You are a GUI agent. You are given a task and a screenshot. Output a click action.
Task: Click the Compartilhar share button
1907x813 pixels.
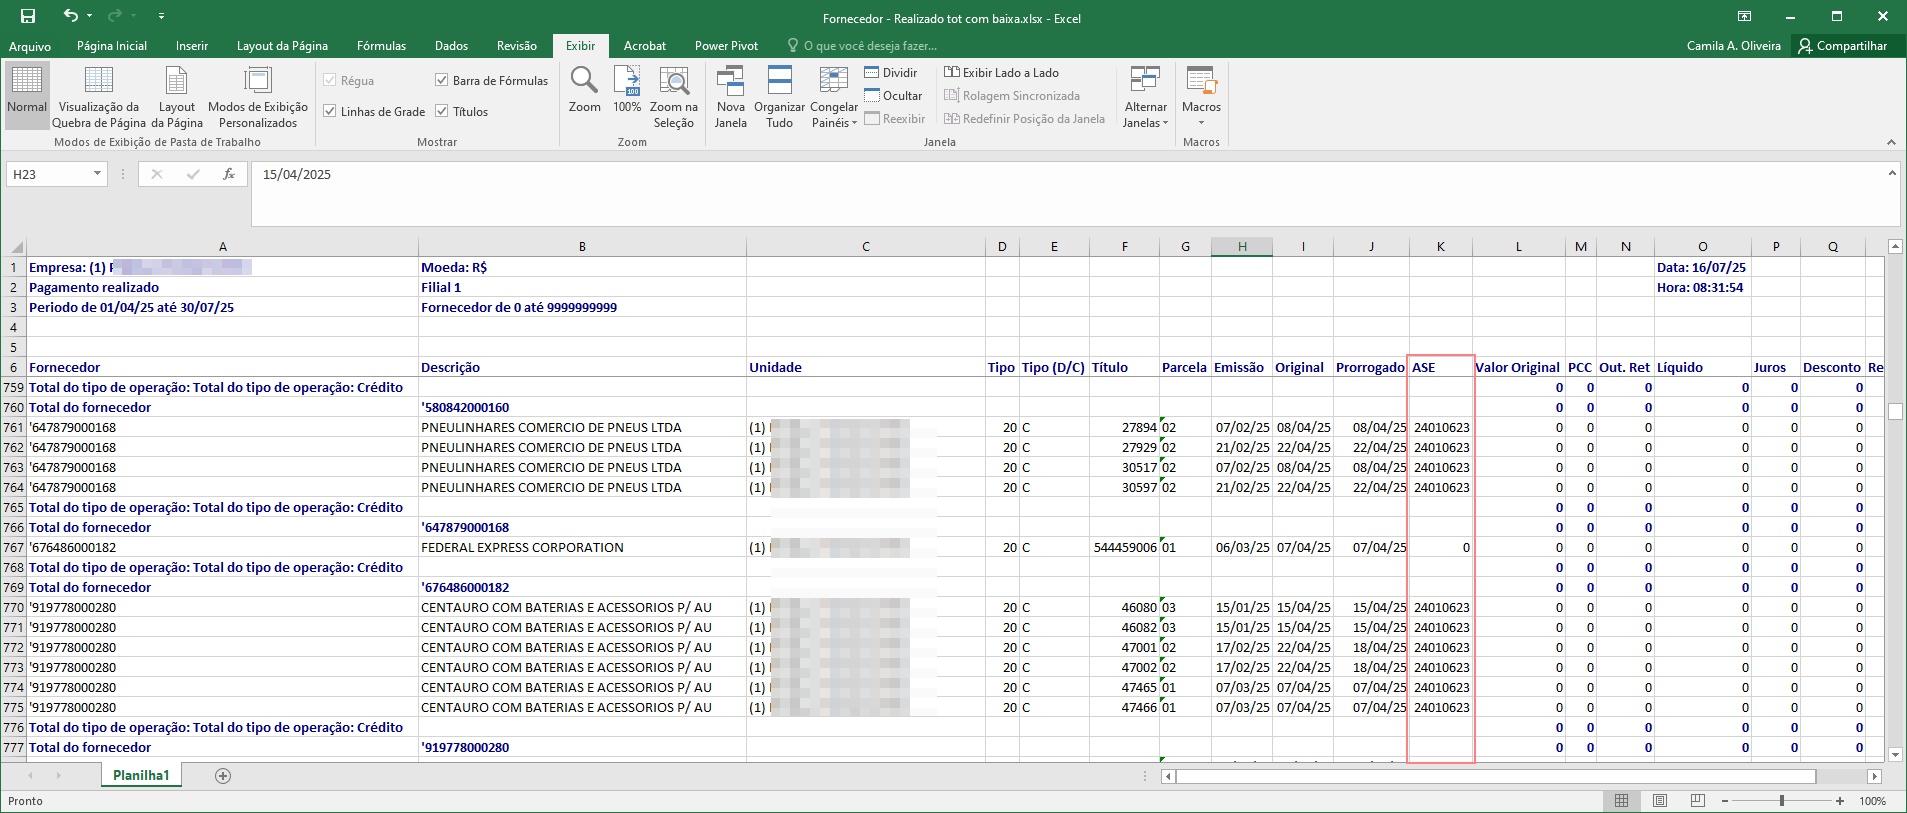click(x=1842, y=46)
